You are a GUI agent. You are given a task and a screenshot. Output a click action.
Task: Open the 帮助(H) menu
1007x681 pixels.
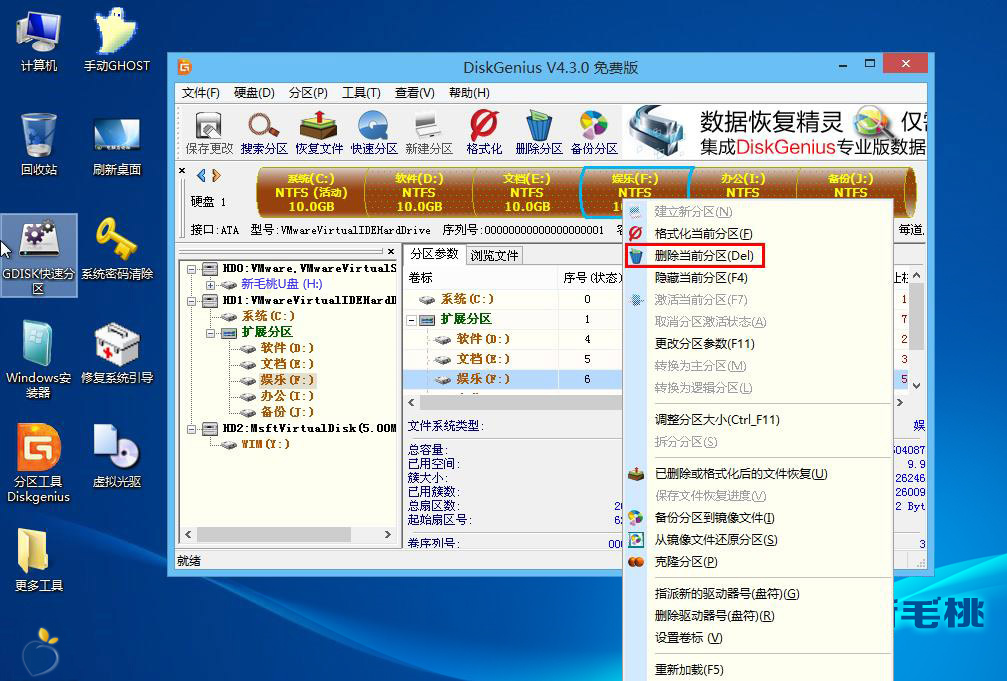click(469, 93)
